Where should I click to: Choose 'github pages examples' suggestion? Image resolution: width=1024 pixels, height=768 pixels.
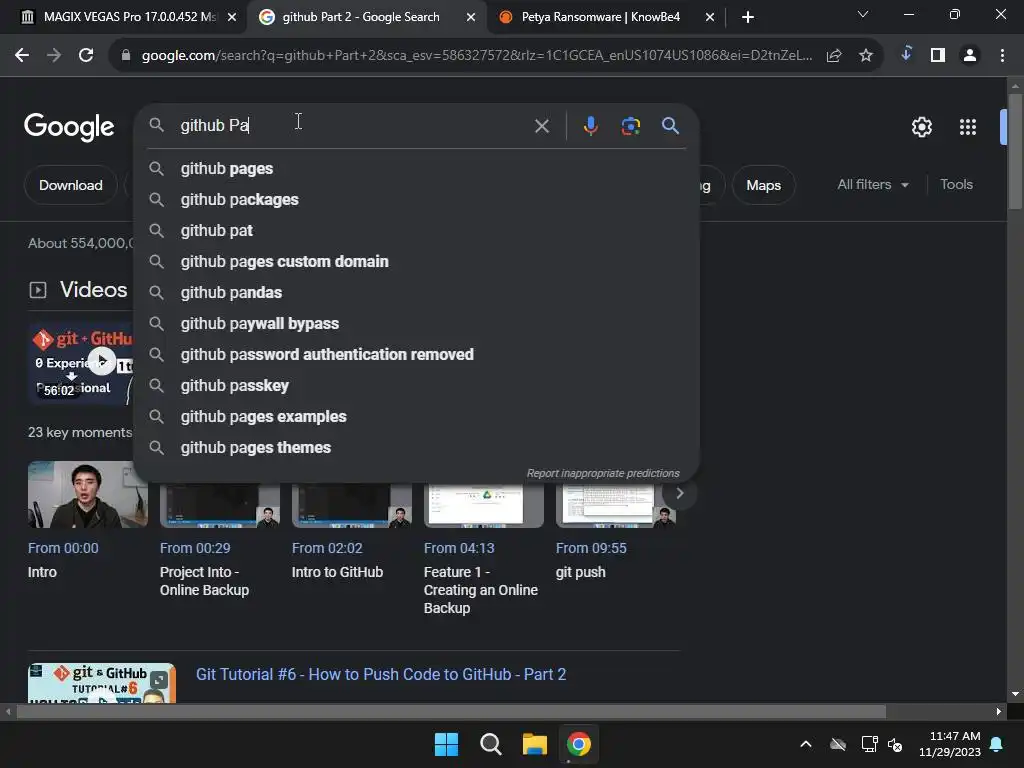[416, 417]
